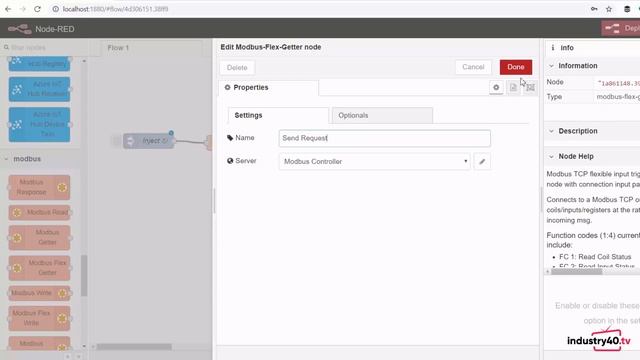This screenshot has width=640, height=360.
Task: Select Modbus Read palette node
Action: [39, 212]
